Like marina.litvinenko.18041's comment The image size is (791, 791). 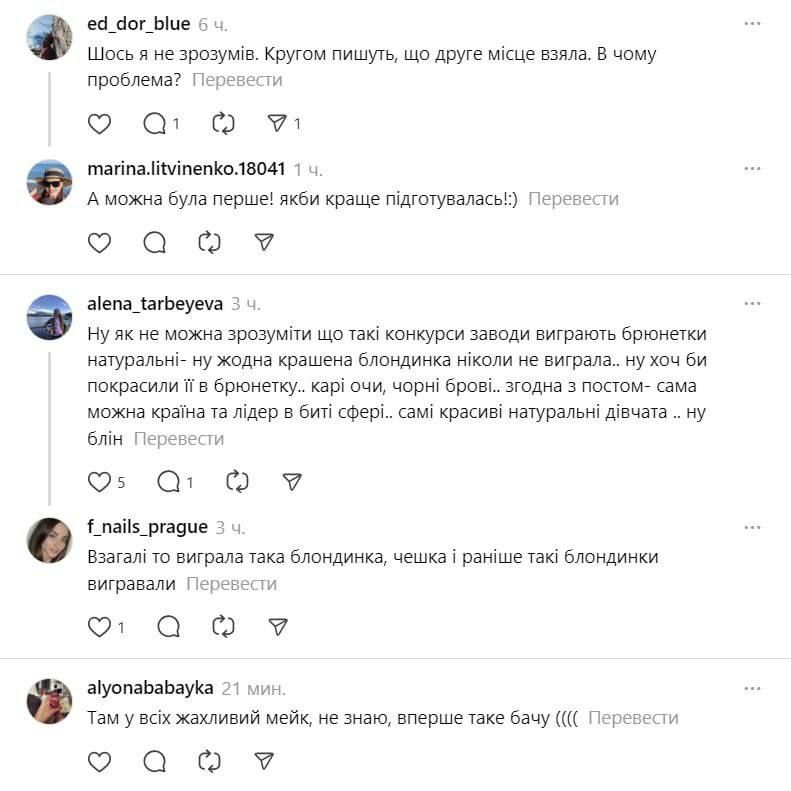[x=99, y=242]
